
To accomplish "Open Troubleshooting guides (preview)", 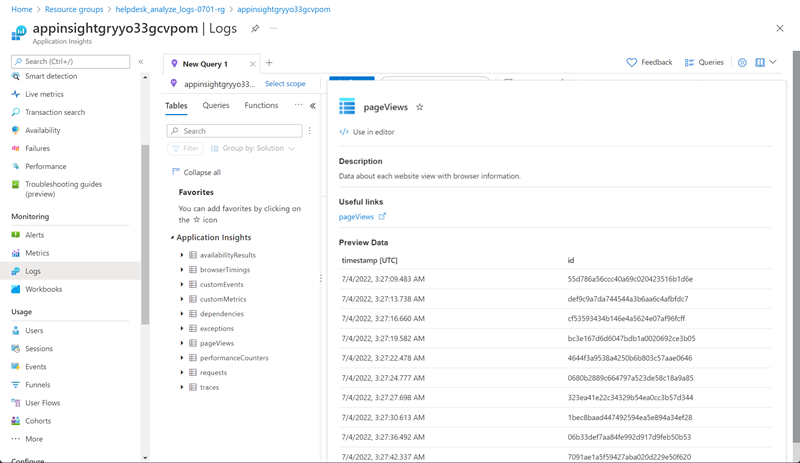I will click(x=63, y=189).
